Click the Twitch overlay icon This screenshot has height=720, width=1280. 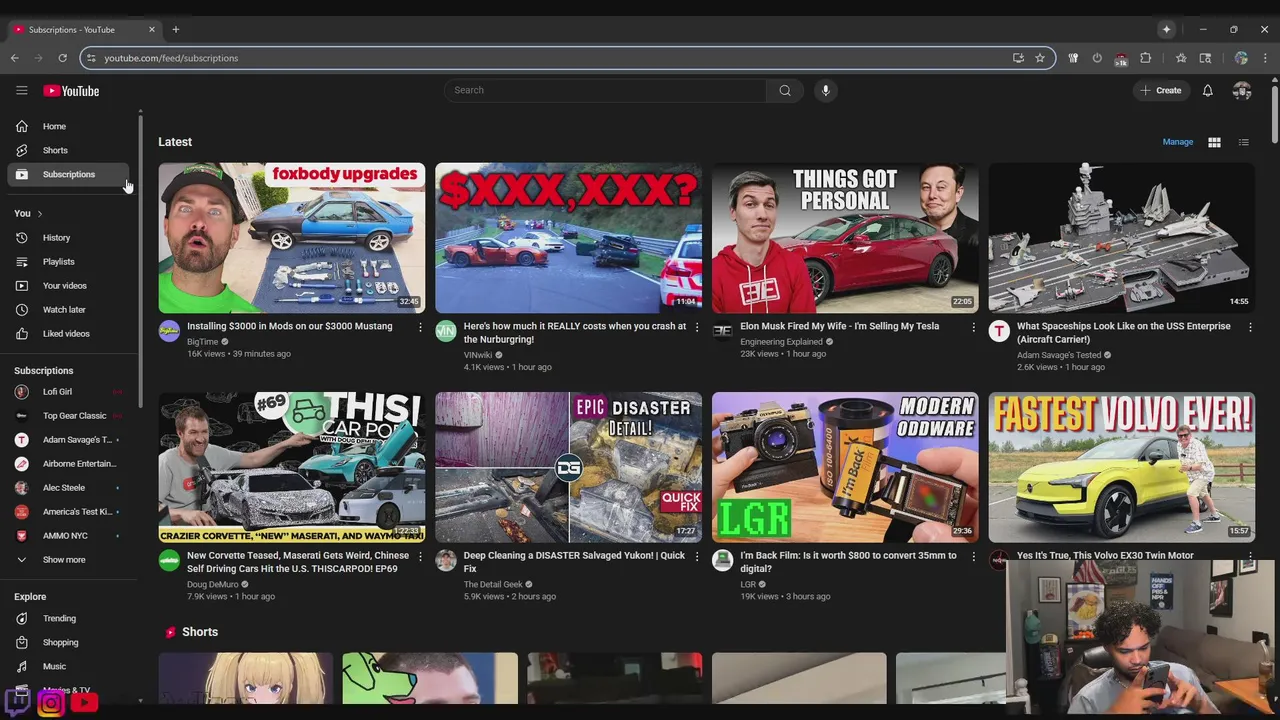click(18, 702)
